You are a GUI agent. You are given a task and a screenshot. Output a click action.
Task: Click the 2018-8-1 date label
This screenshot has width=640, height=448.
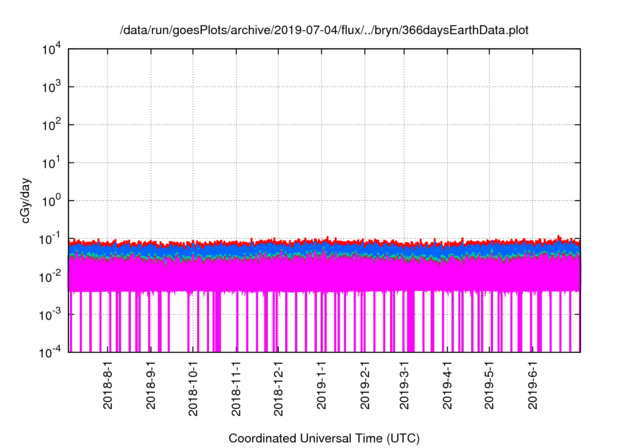[x=108, y=385]
